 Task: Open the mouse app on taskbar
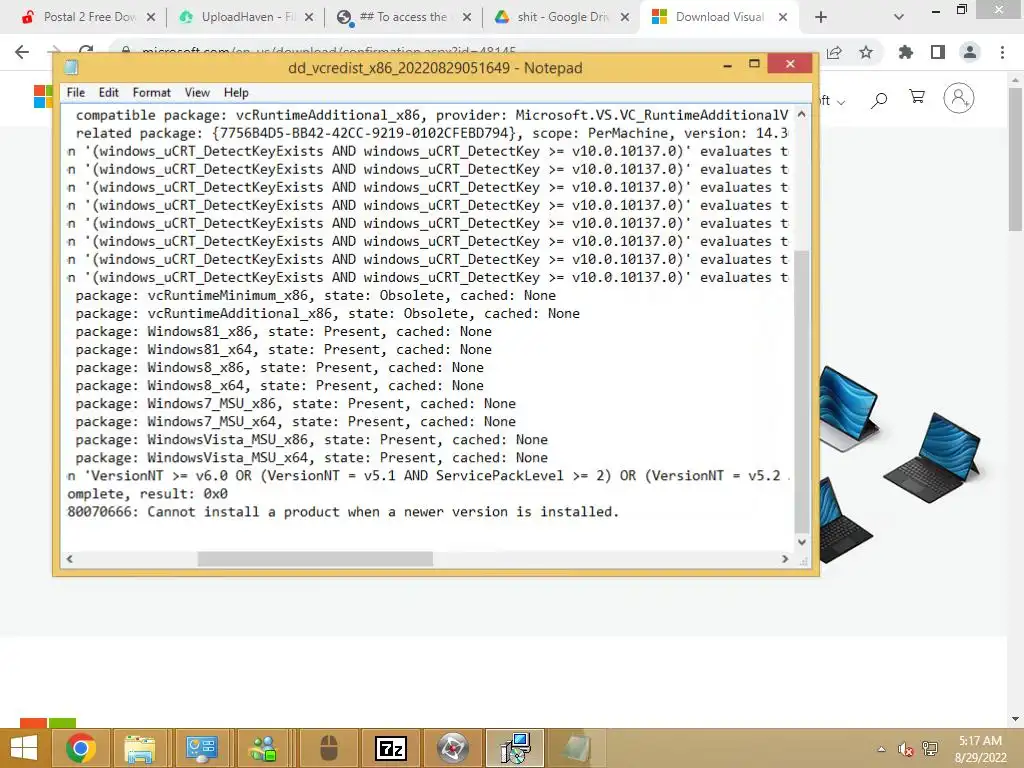(x=328, y=748)
